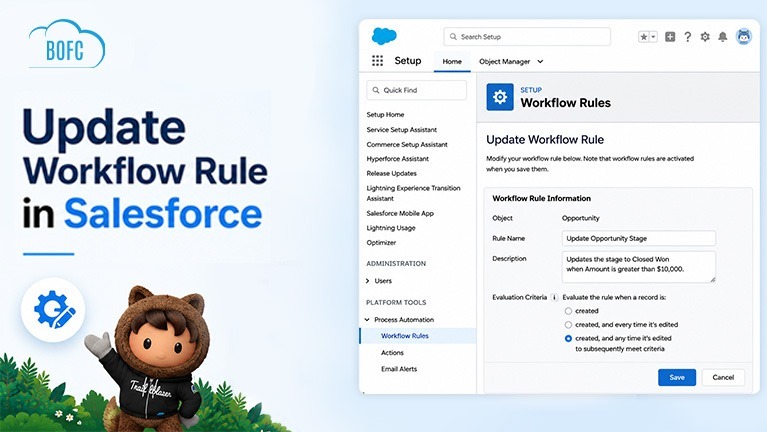Click the Save button
The width and height of the screenshot is (767, 432).
point(677,377)
